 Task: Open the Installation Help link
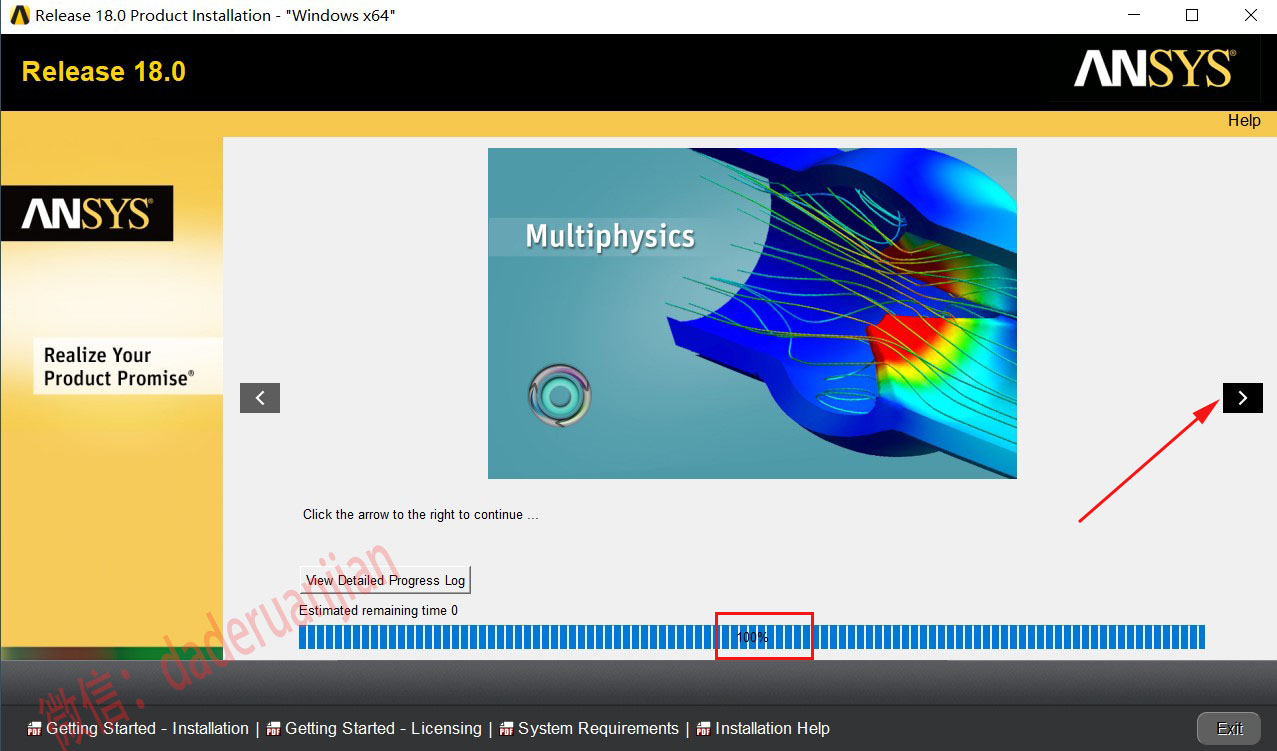pyautogui.click(x=772, y=729)
